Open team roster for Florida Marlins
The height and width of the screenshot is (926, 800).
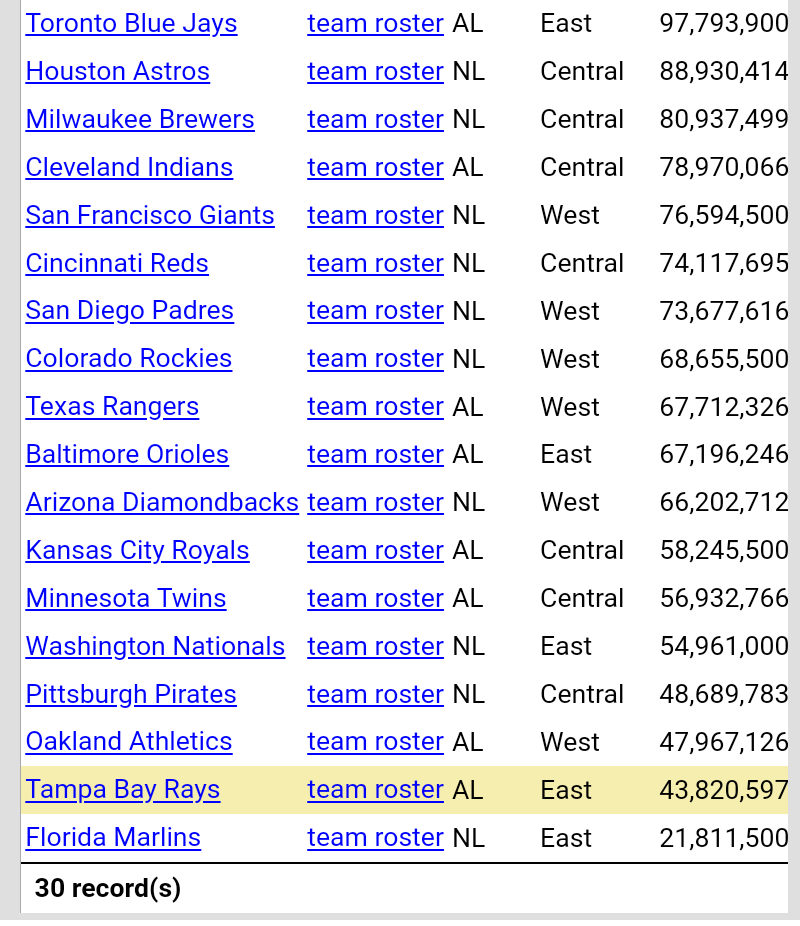pos(375,837)
